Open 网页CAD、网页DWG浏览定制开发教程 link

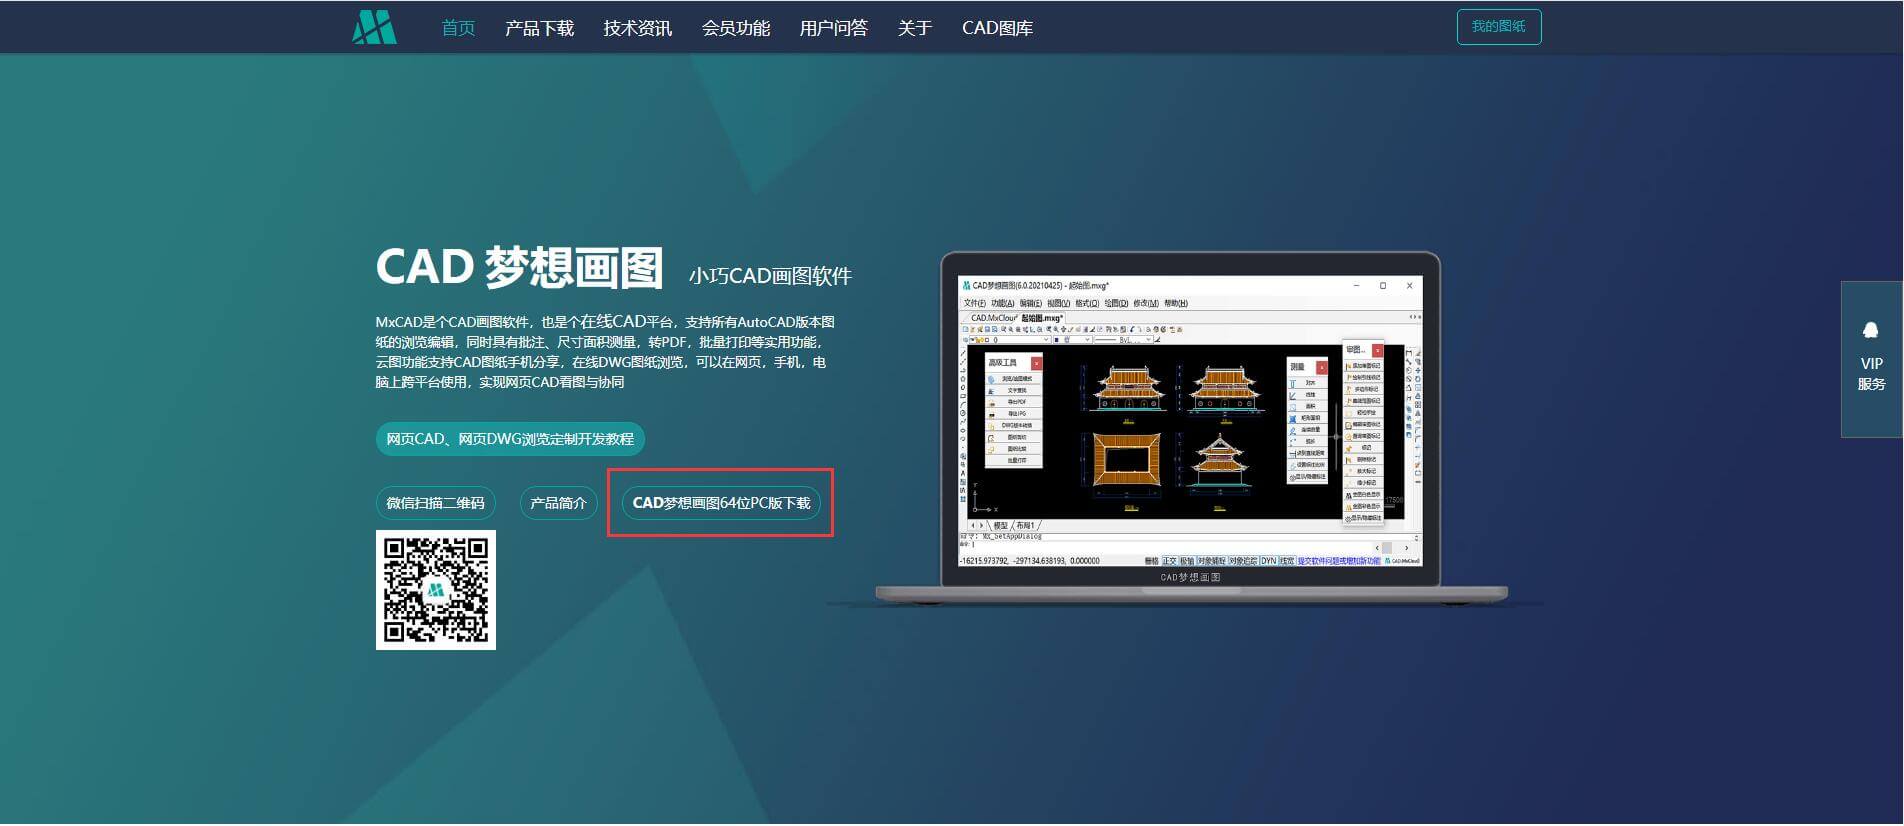click(510, 439)
